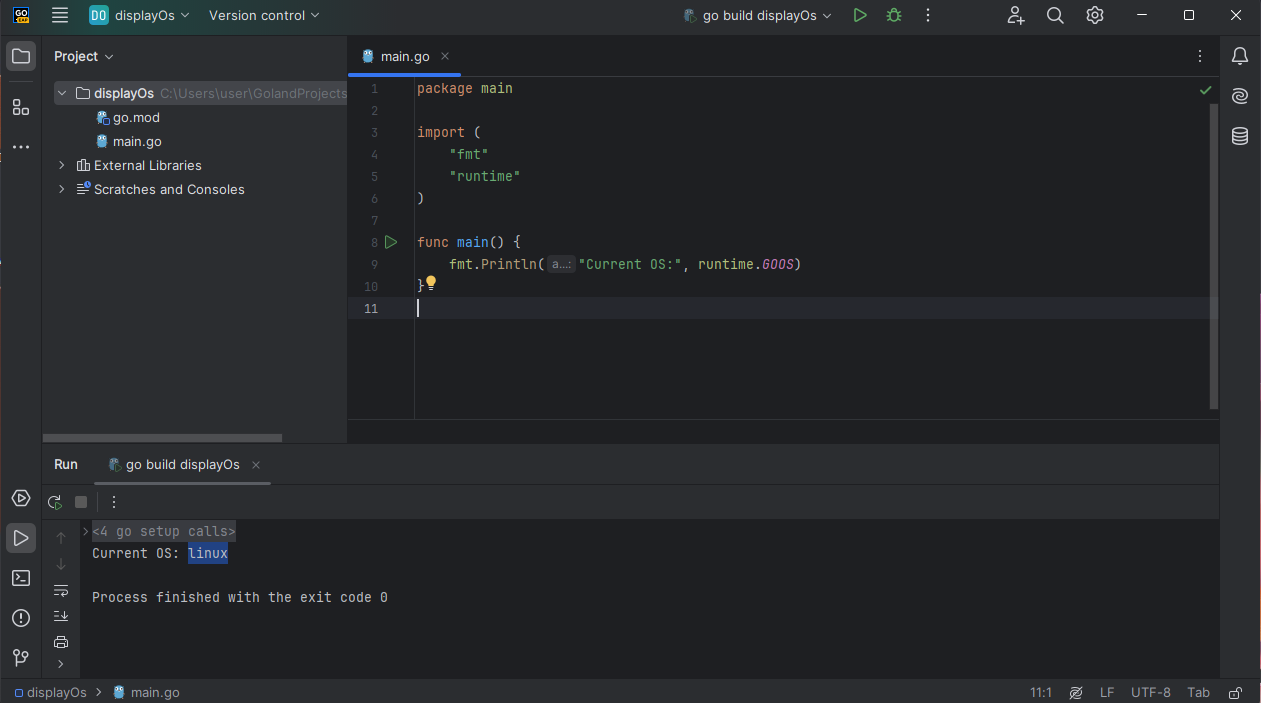Rerun 'go build displayOs' in the Run panel

pyautogui.click(x=54, y=501)
